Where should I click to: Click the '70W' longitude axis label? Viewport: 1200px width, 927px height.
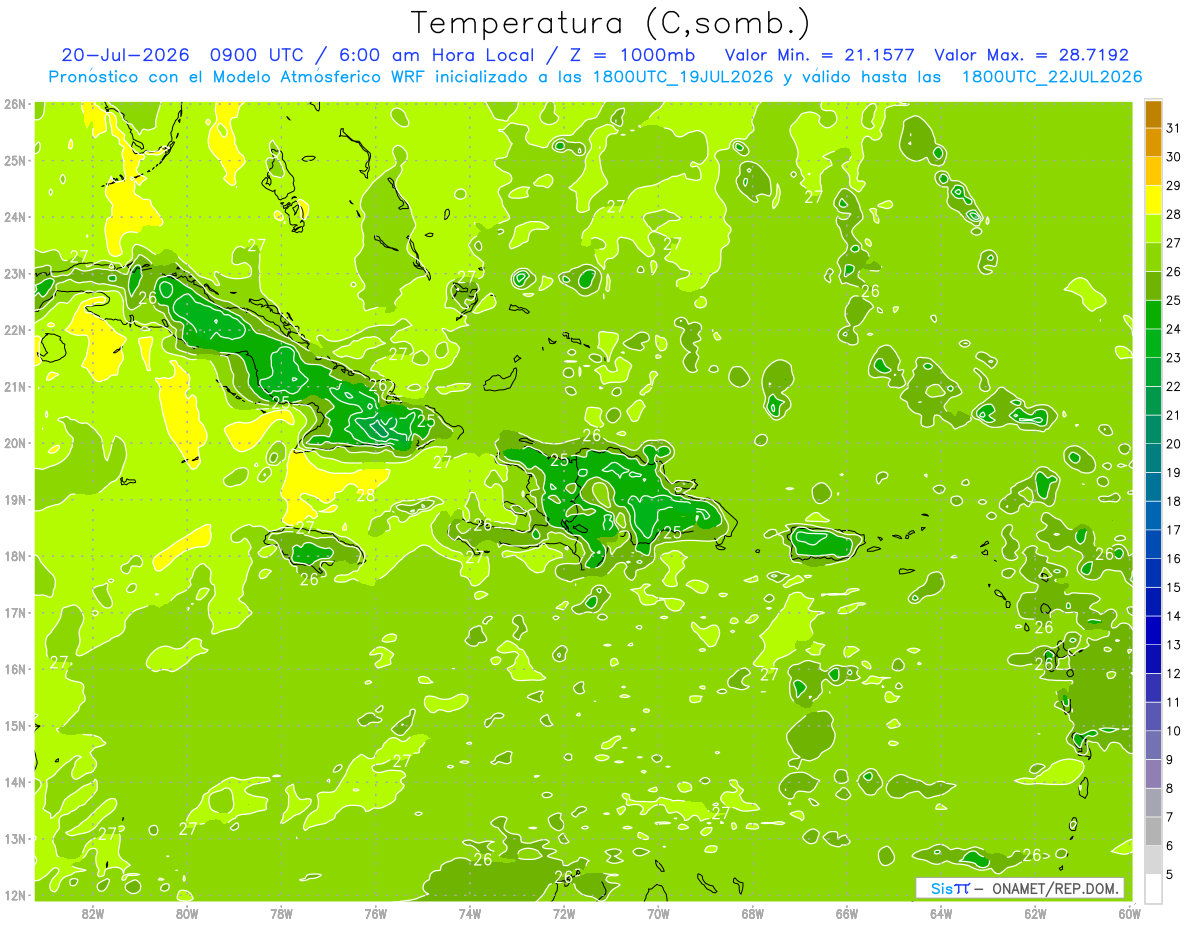pos(658,913)
